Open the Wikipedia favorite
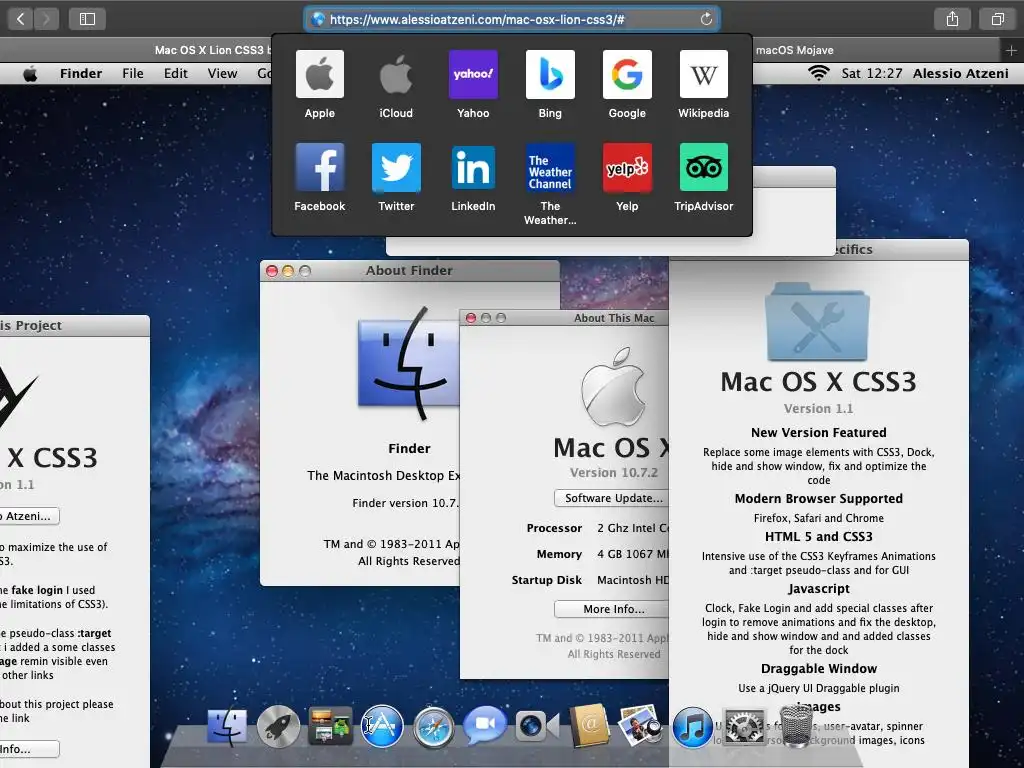 tap(703, 85)
